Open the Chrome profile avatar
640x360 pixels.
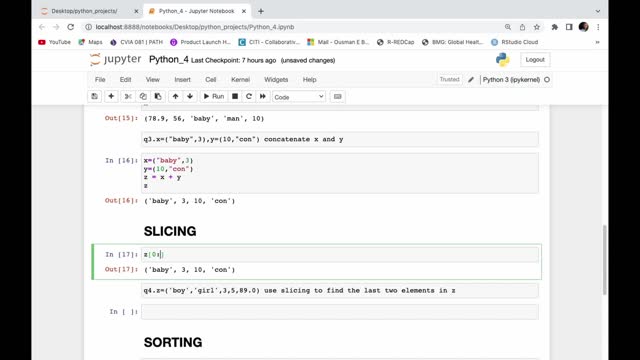coord(584,27)
